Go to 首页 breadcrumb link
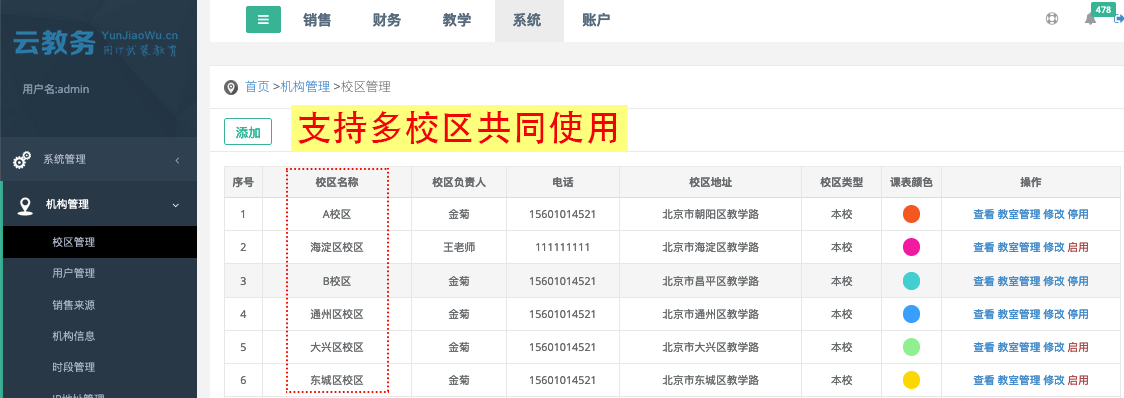This screenshot has width=1124, height=398. point(257,87)
